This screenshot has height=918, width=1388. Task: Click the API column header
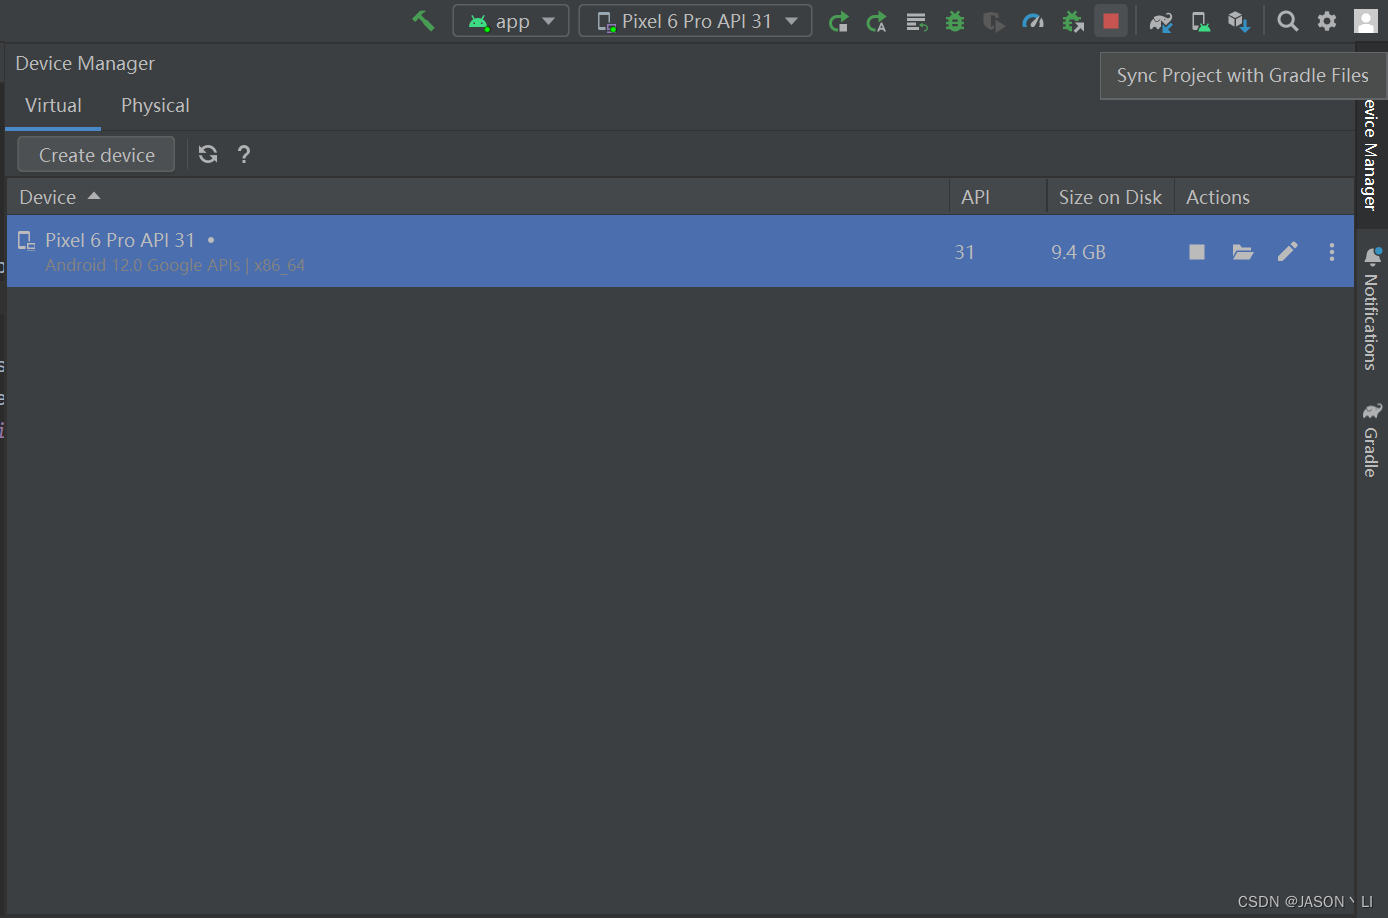point(997,197)
